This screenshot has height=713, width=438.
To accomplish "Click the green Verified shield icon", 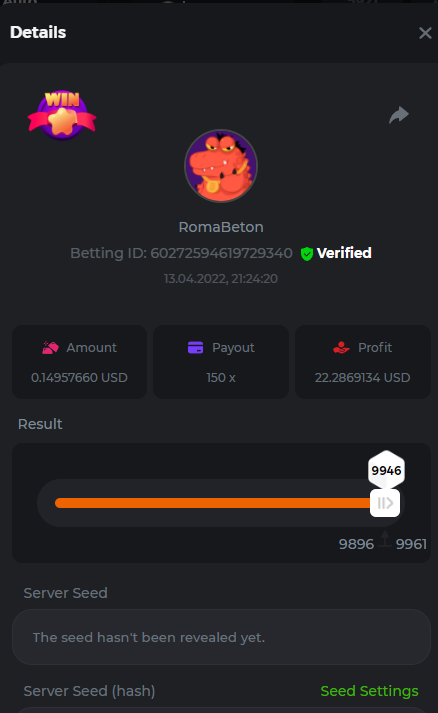I will pos(307,254).
